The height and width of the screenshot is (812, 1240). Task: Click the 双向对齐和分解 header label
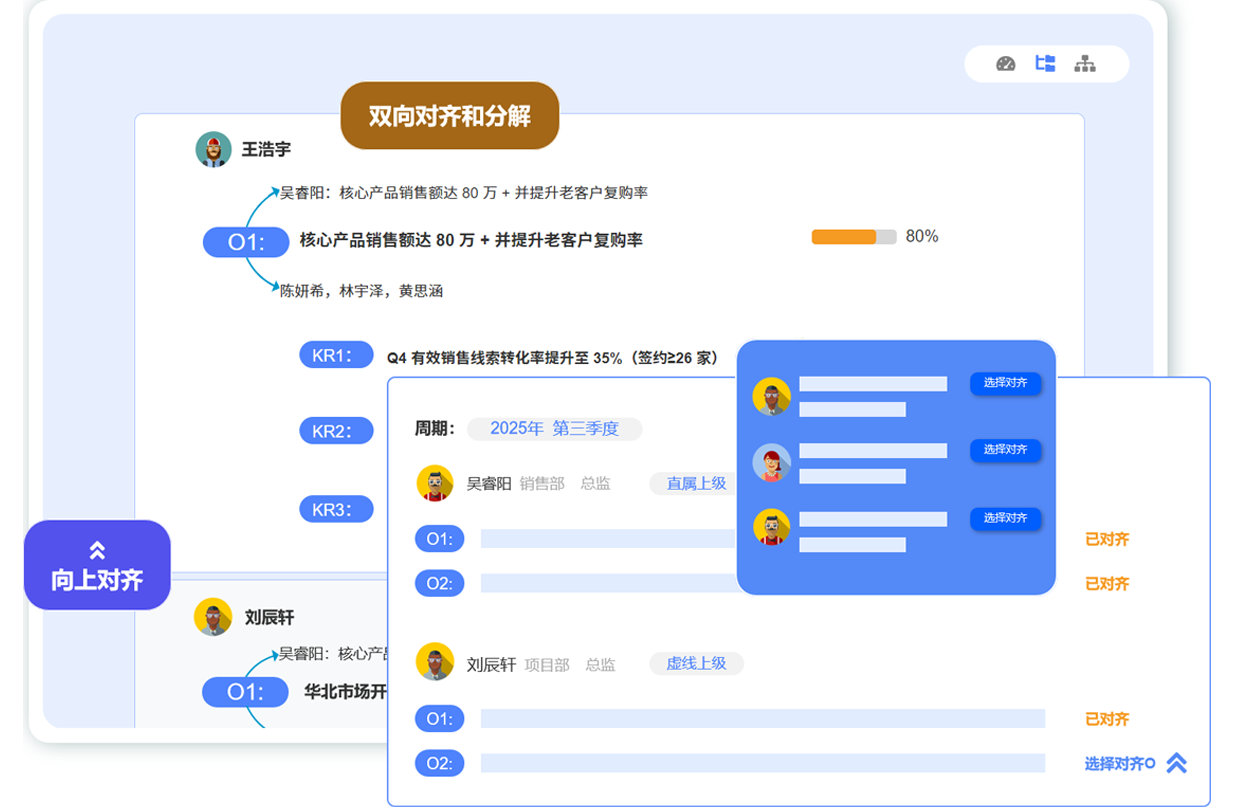[x=449, y=116]
